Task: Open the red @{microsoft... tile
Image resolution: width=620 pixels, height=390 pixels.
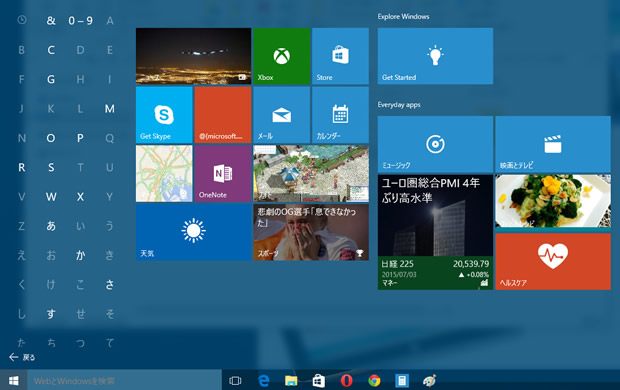Action: [x=223, y=115]
